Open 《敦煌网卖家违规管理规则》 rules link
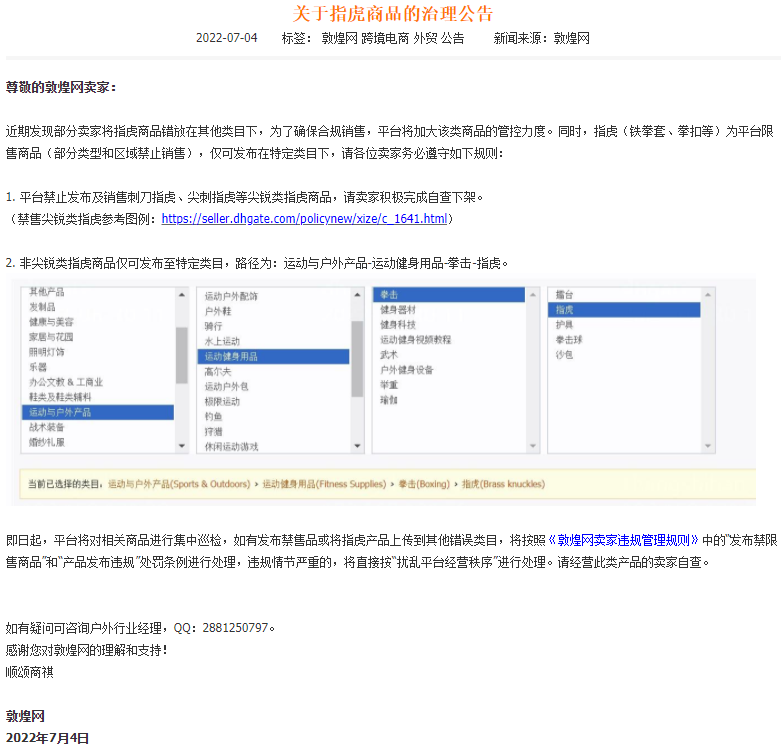 [x=623, y=540]
